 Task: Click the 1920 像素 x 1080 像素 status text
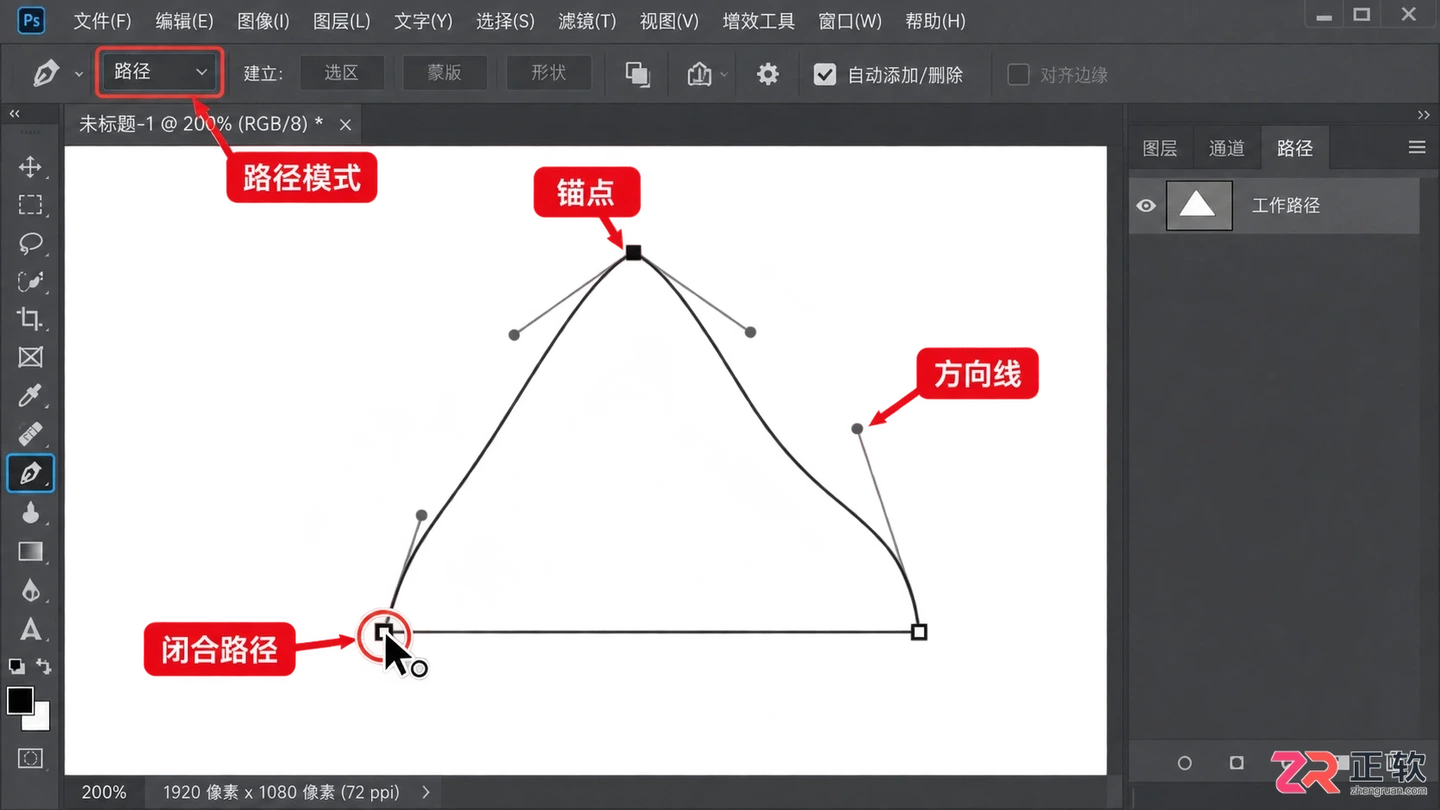click(281, 792)
